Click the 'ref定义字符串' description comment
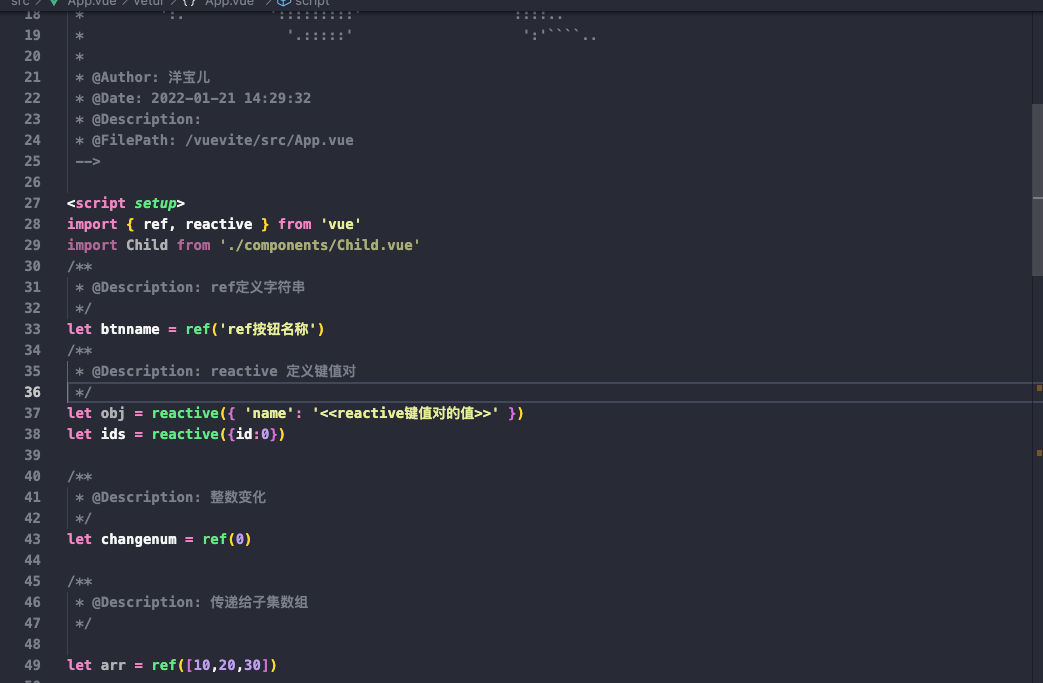 click(x=258, y=287)
